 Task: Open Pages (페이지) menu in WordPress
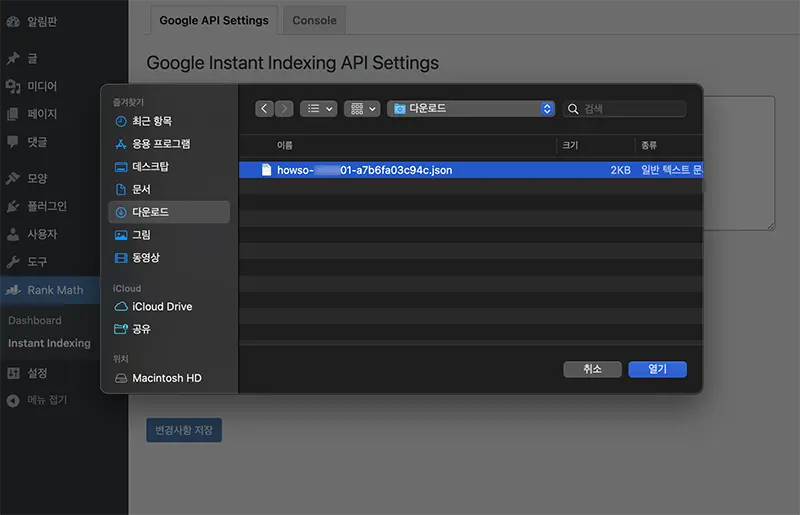tap(34, 114)
